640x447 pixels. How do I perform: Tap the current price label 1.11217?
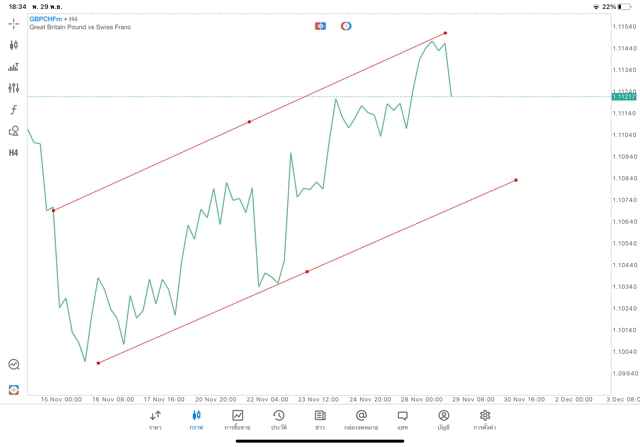pyautogui.click(x=621, y=96)
